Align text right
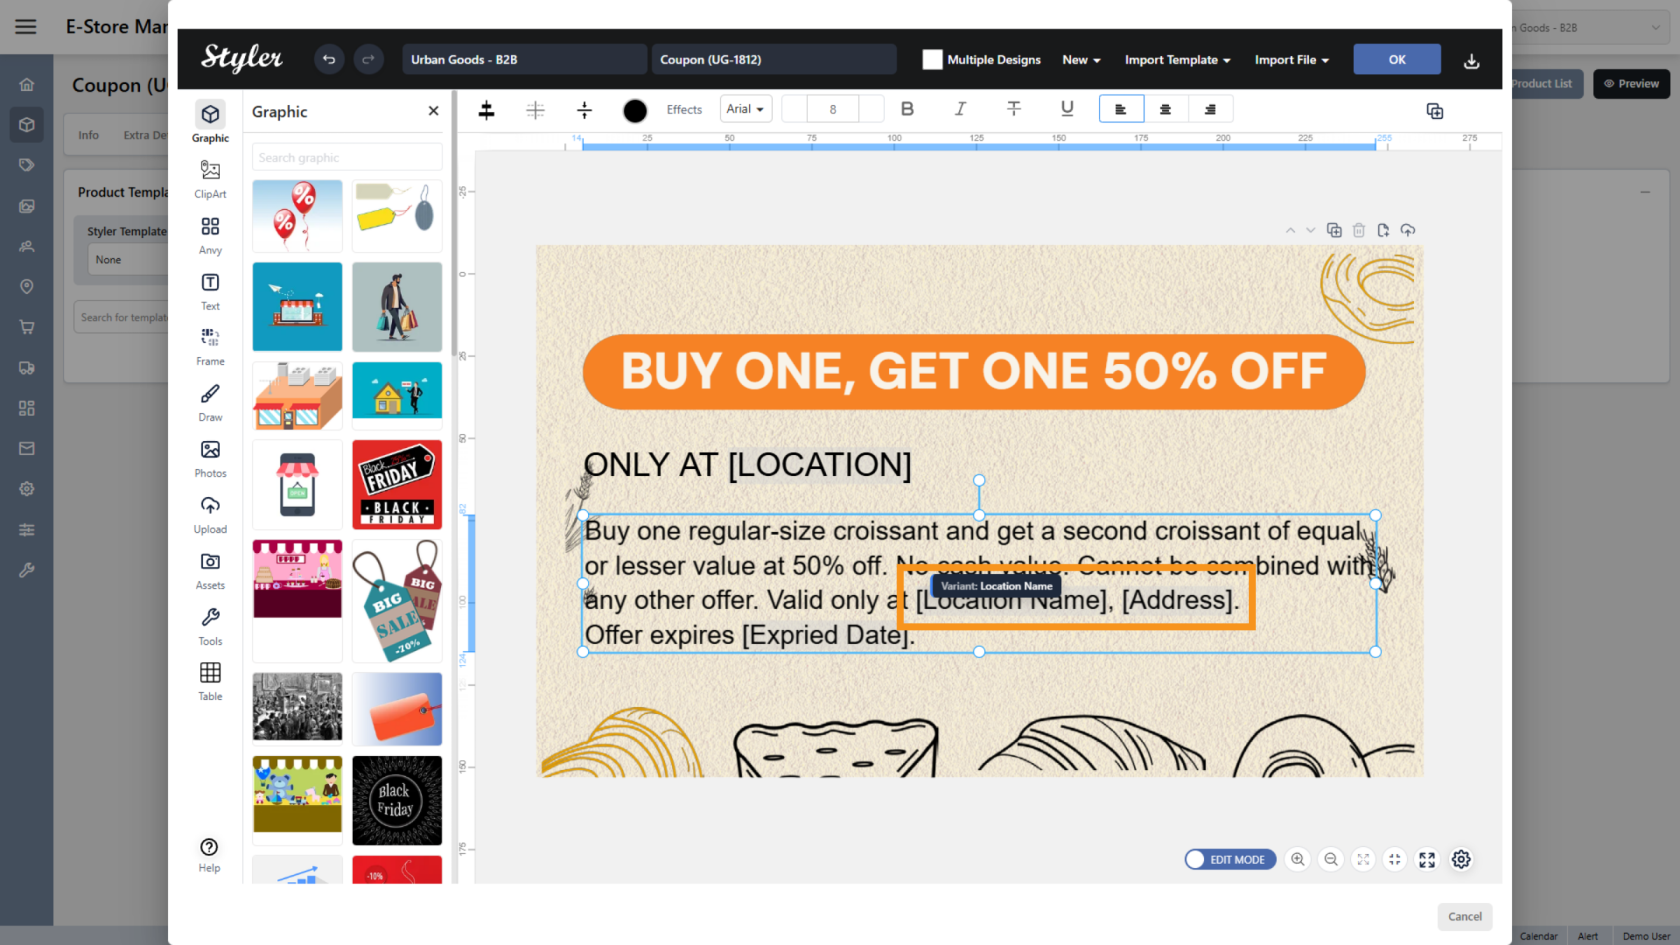The width and height of the screenshot is (1680, 945). tap(1210, 109)
